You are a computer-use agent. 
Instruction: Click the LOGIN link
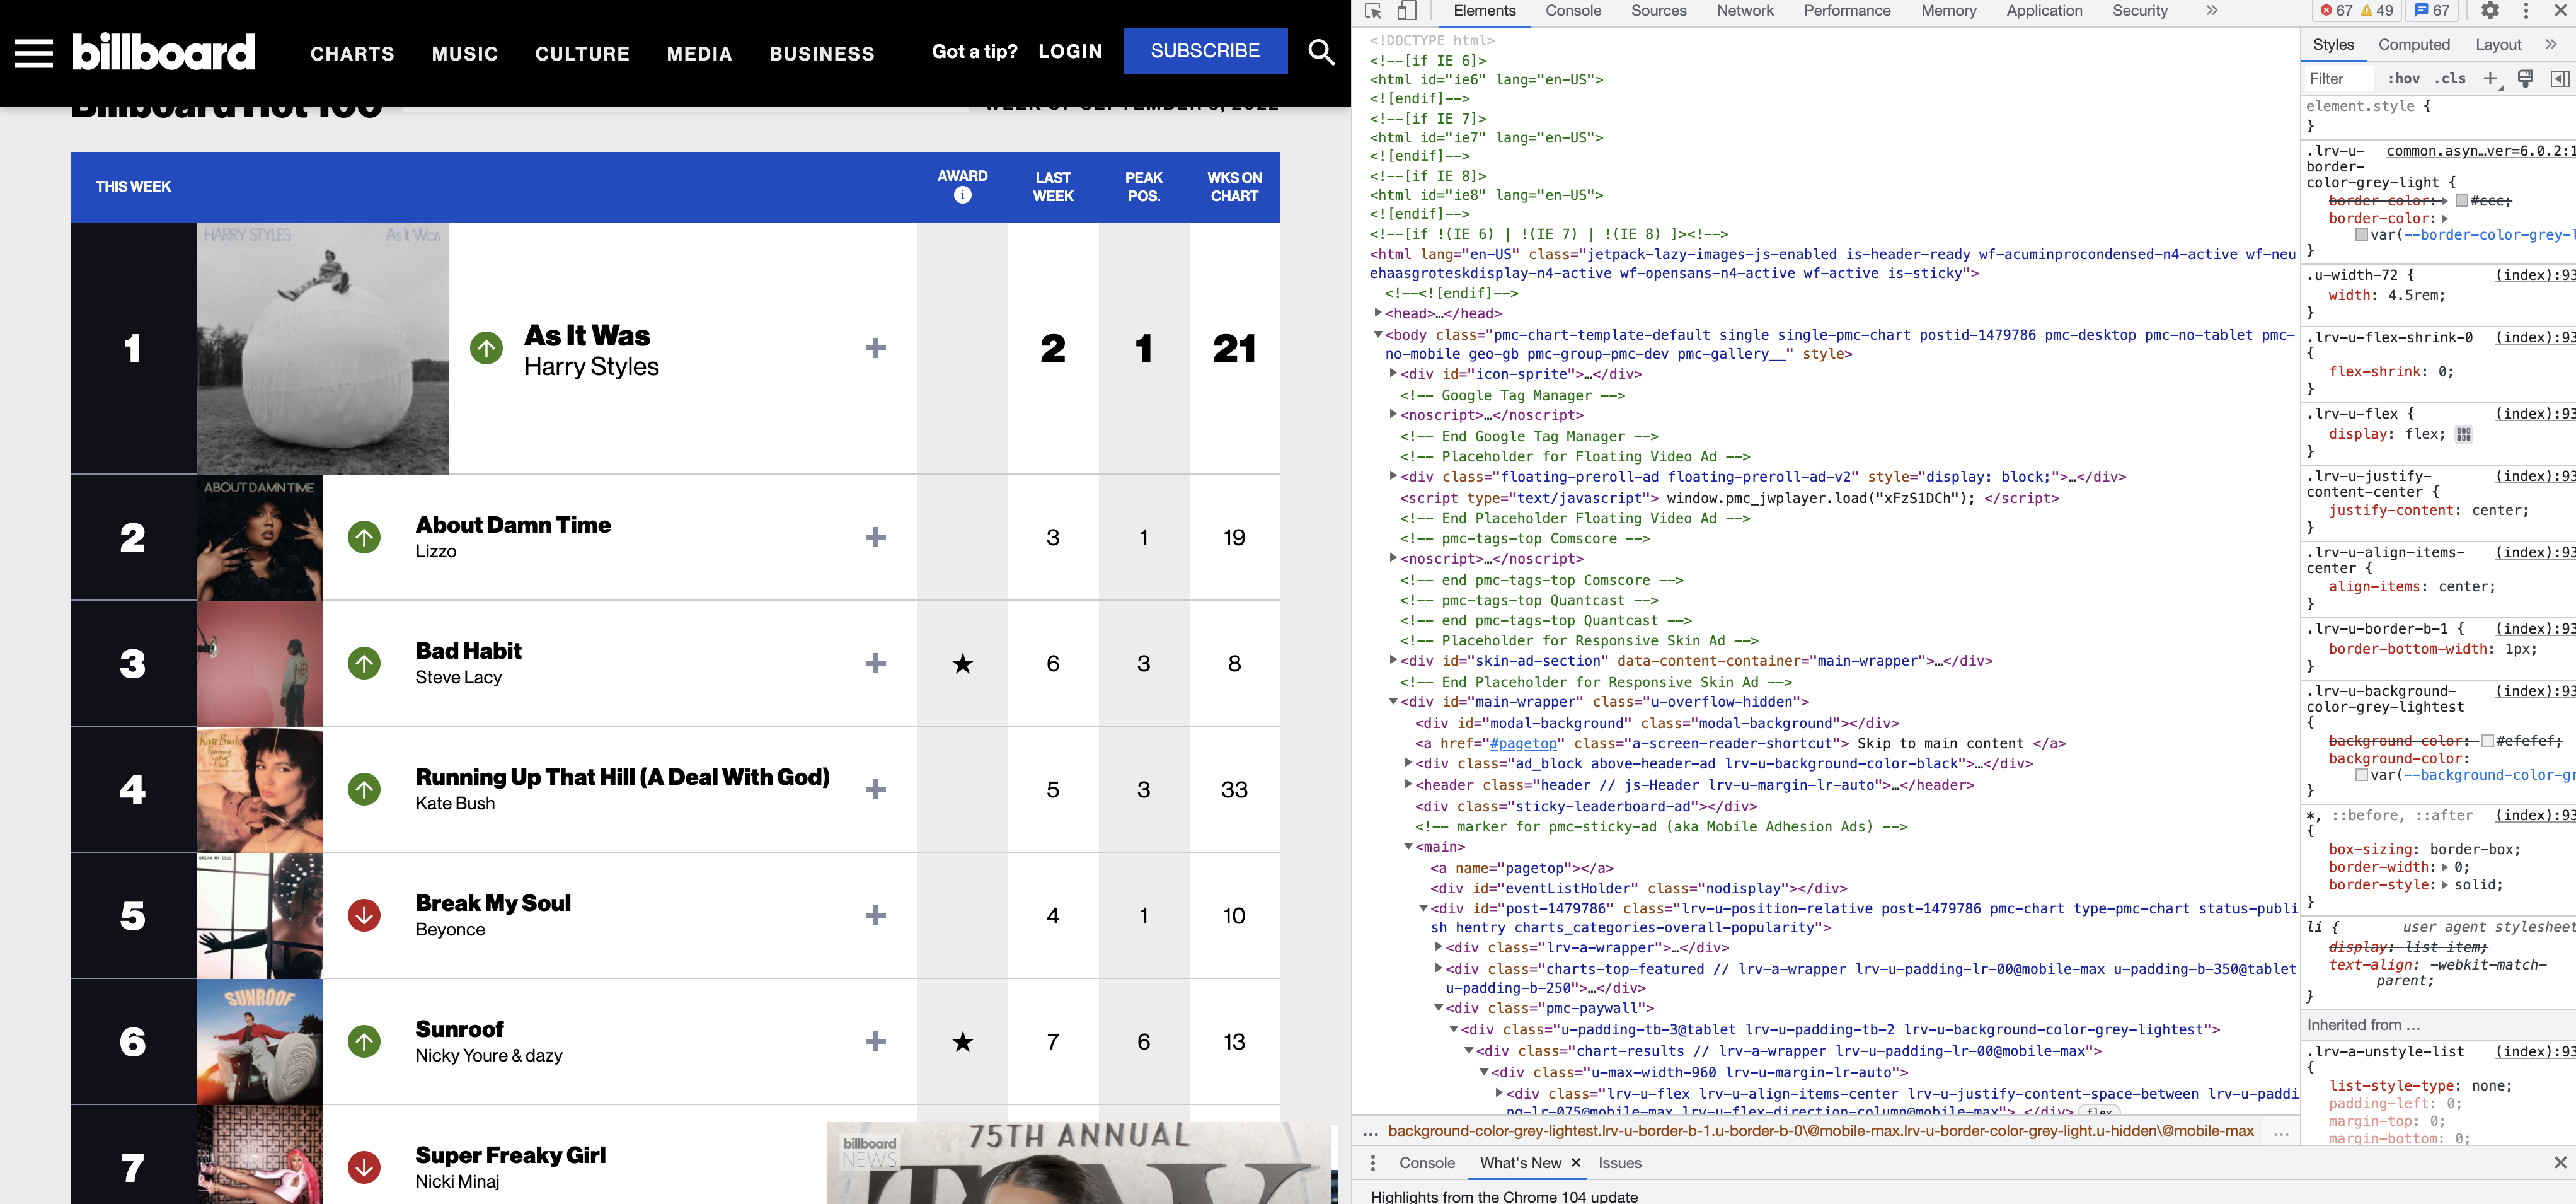(1070, 51)
